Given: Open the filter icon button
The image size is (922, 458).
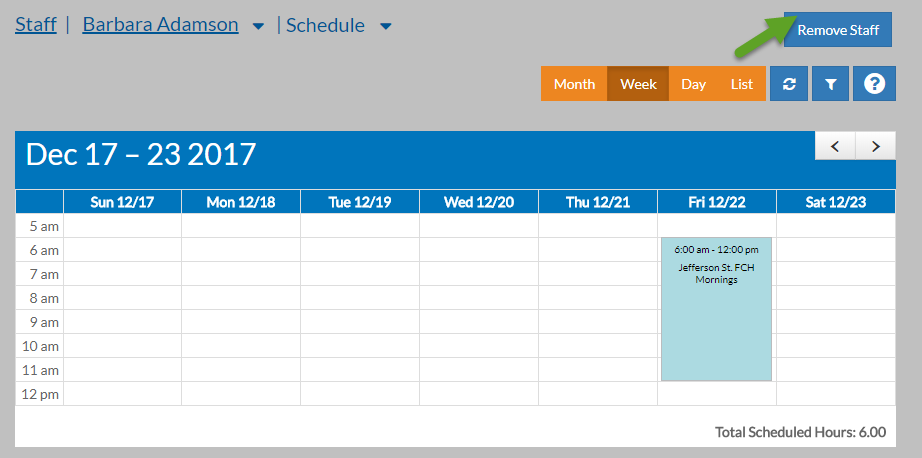Looking at the screenshot, I should 830,85.
